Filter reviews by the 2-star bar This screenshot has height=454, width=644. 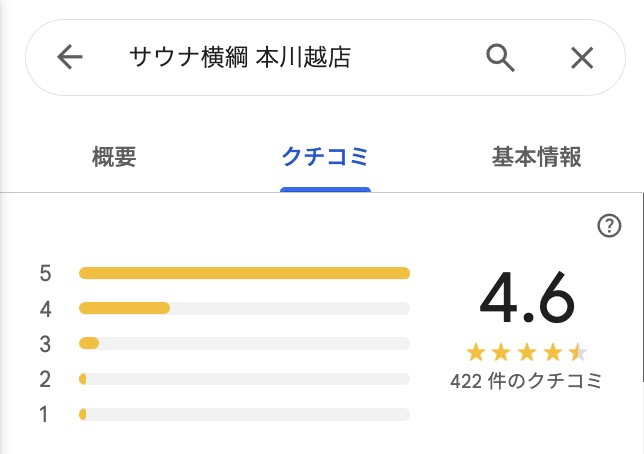244,379
